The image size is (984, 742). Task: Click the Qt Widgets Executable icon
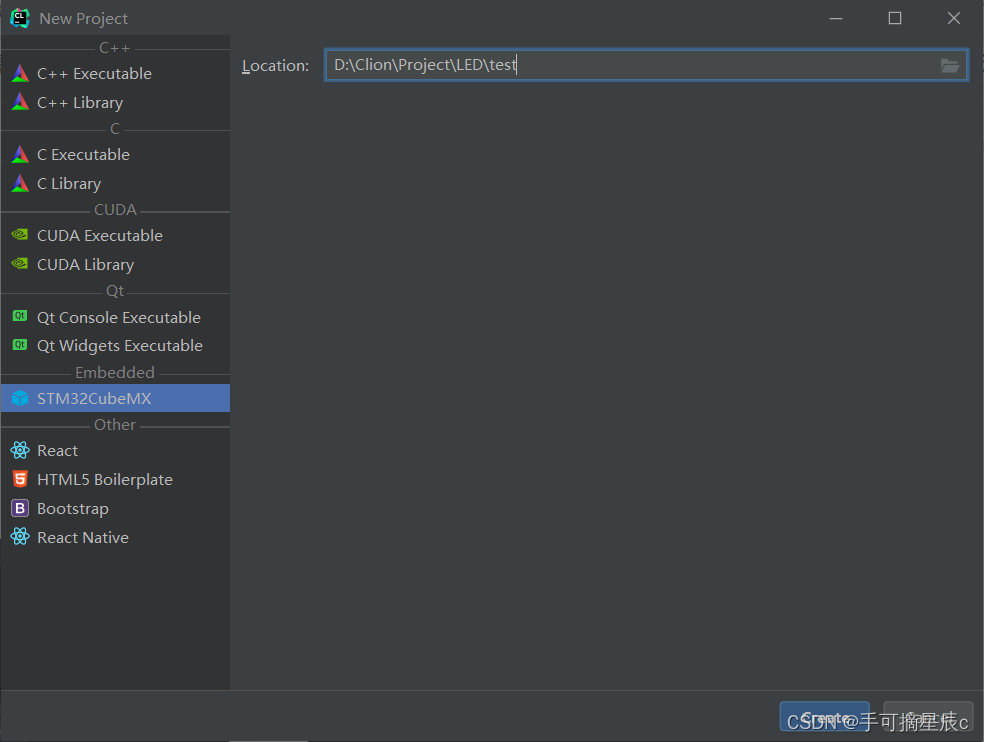pos(20,345)
